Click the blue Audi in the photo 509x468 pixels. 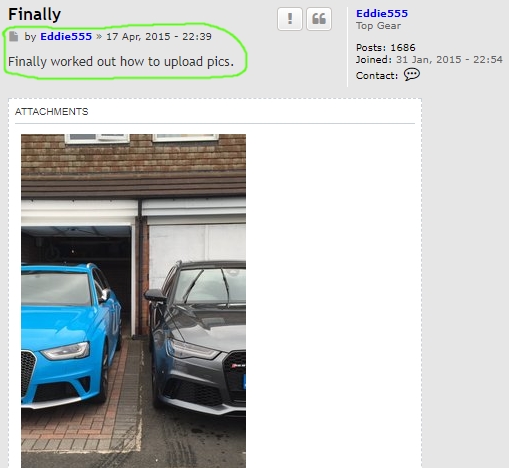click(70, 335)
